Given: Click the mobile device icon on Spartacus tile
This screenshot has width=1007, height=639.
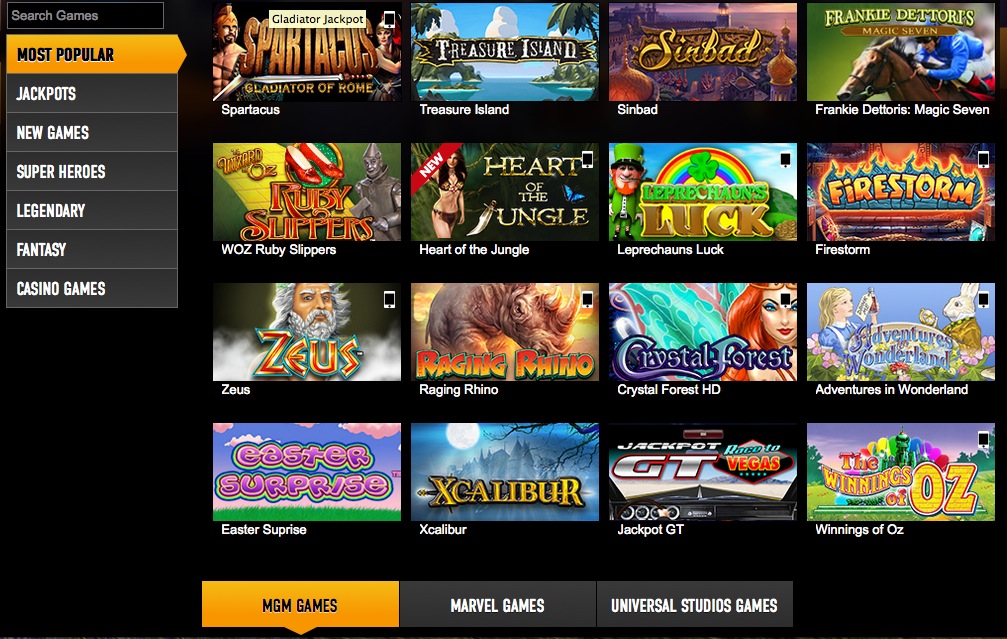Looking at the screenshot, I should coord(389,19).
